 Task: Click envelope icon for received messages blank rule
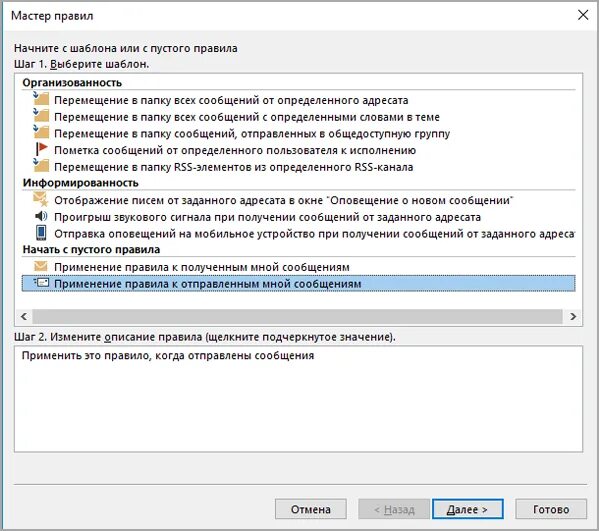click(40, 266)
